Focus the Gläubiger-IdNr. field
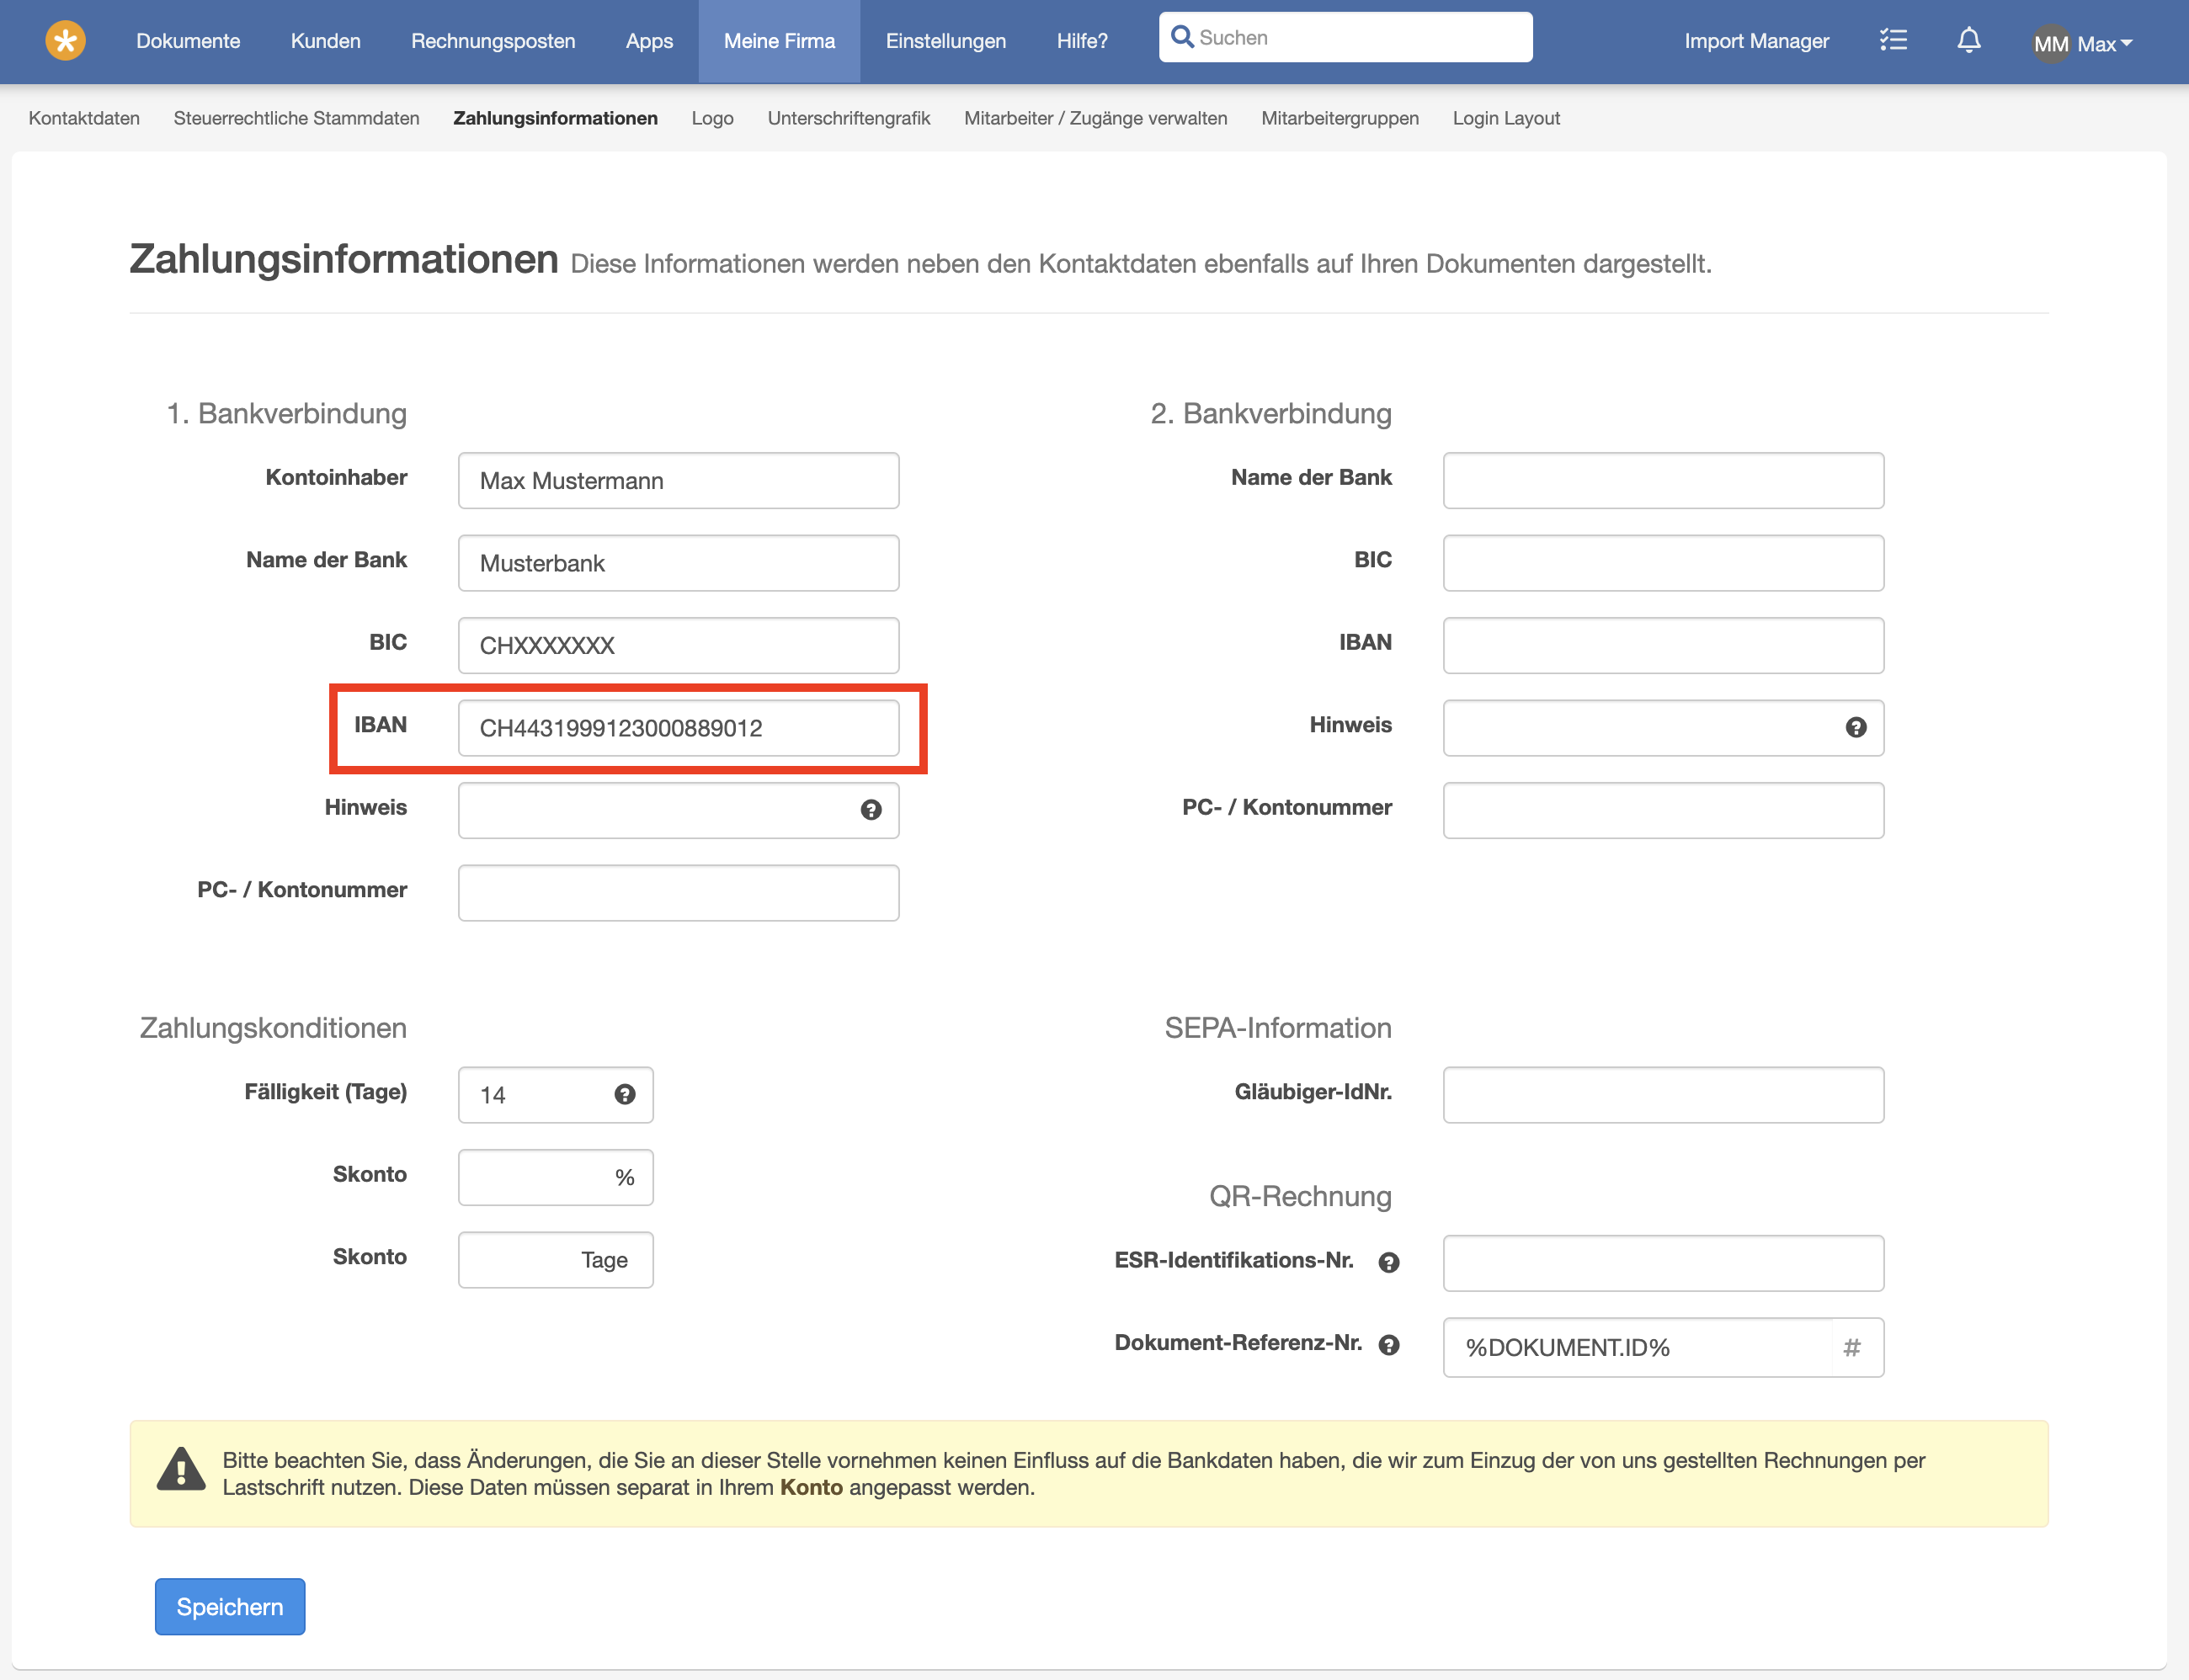This screenshot has width=2189, height=1680. coord(1663,1095)
